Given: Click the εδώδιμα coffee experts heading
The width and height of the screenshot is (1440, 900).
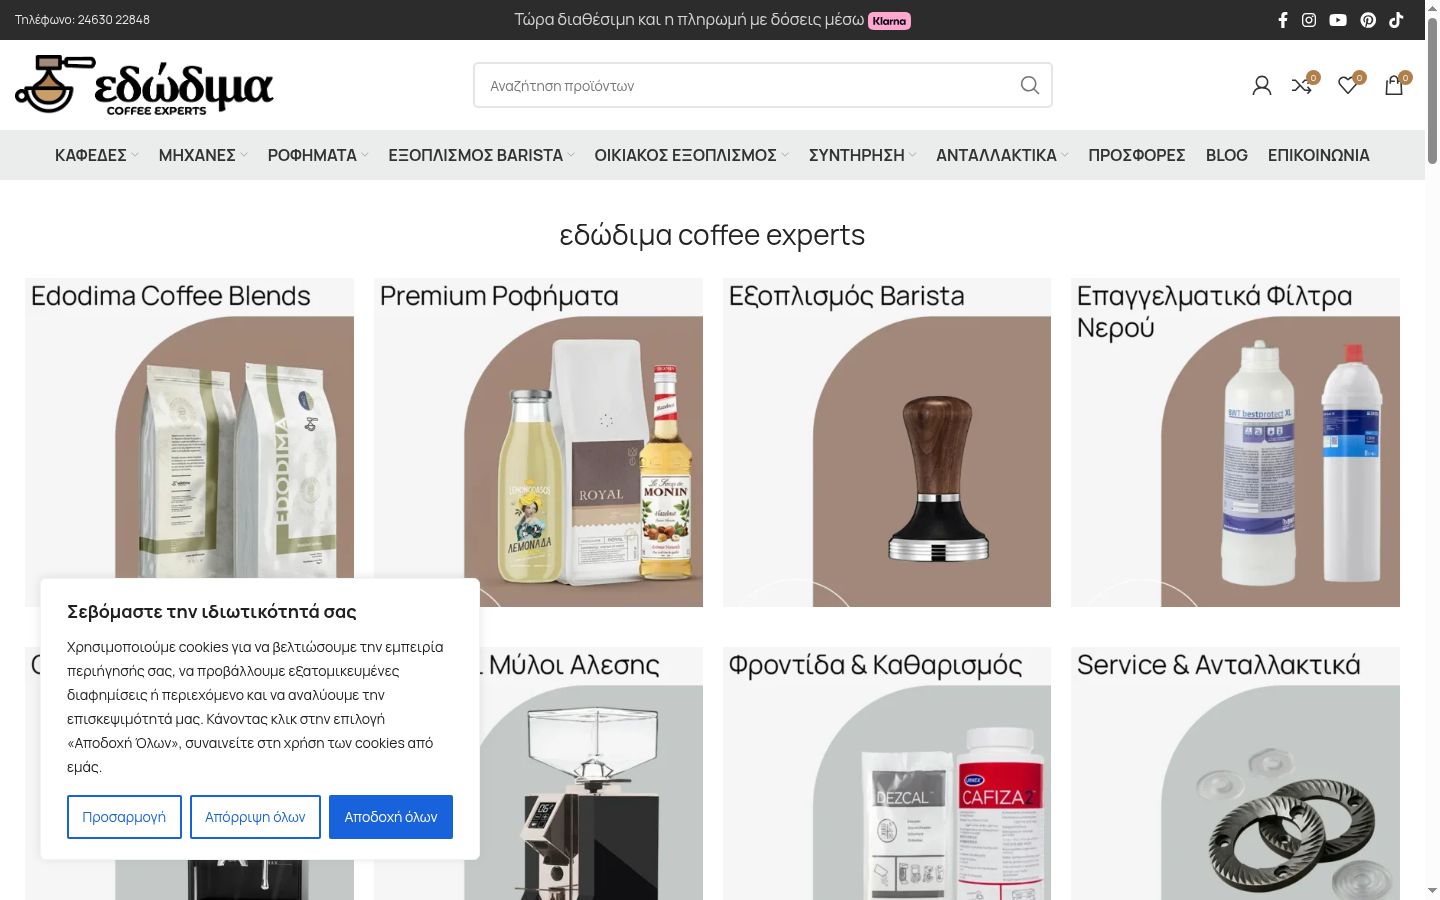Looking at the screenshot, I should [x=712, y=235].
